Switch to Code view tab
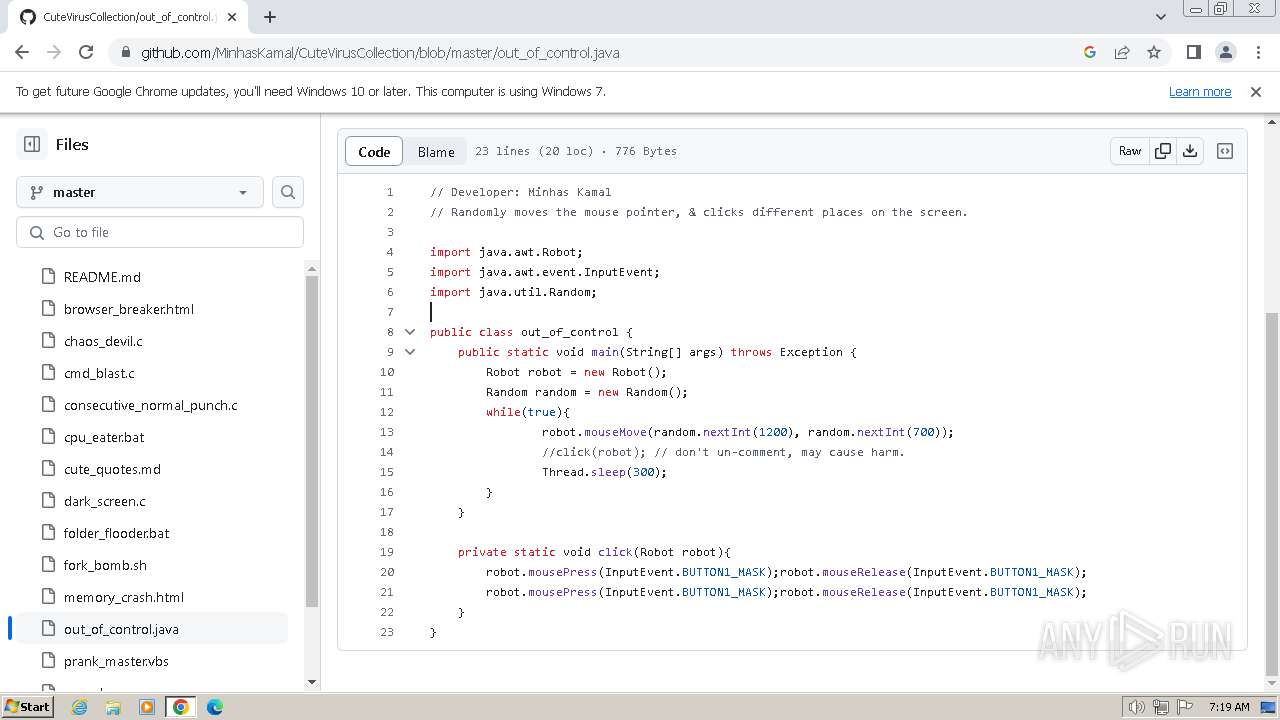1280x720 pixels. (374, 152)
